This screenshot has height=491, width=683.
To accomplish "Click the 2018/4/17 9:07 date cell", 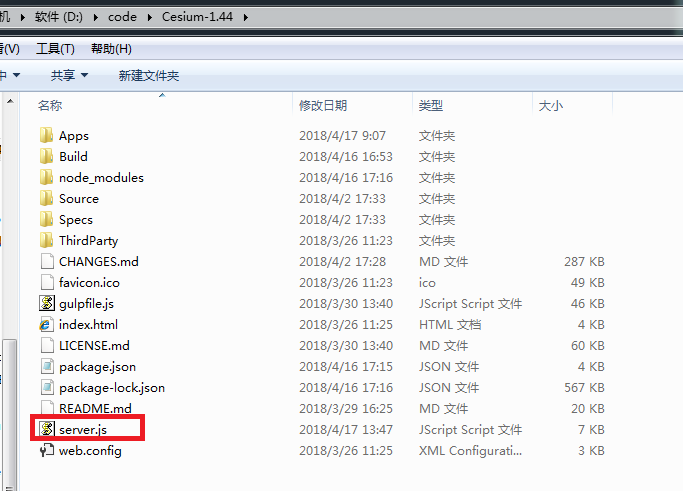I will pyautogui.click(x=342, y=135).
